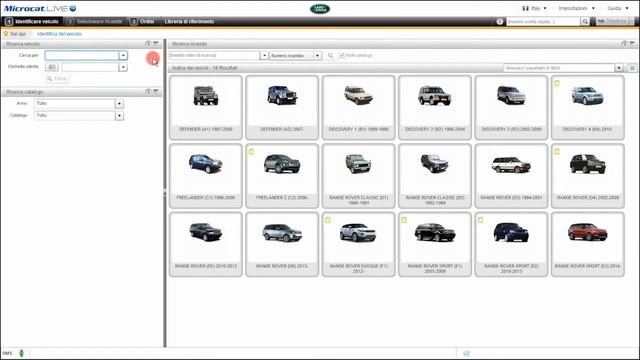Open the Catalogo dropdown
The image size is (640, 360).
click(x=119, y=116)
